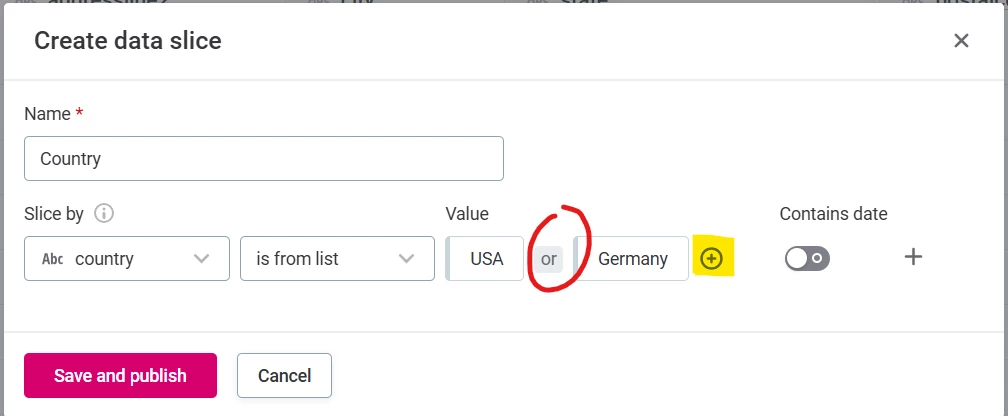Click the Contains date label
Viewport: 1008px width, 416px height.
click(x=833, y=214)
